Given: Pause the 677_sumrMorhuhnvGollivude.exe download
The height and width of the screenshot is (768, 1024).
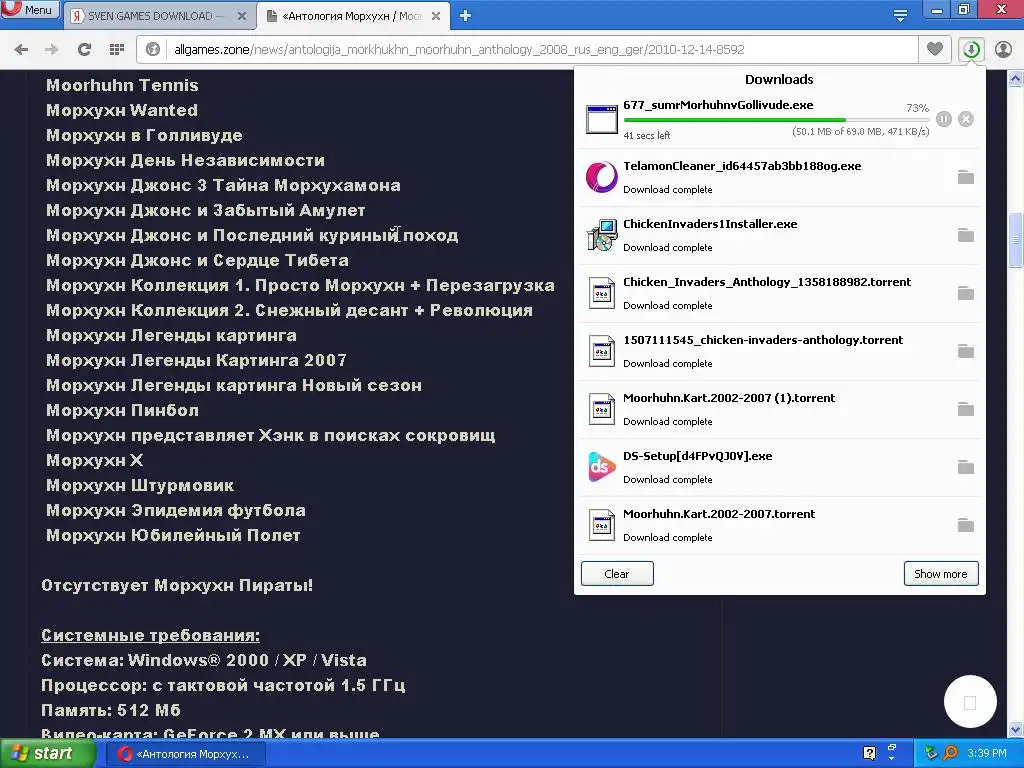Looking at the screenshot, I should 944,119.
